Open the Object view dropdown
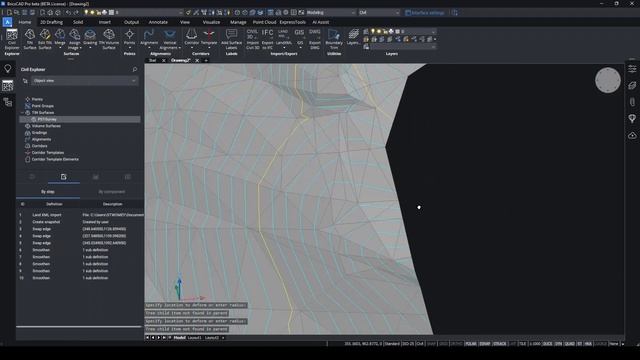This screenshot has width=640, height=360. [x=84, y=81]
